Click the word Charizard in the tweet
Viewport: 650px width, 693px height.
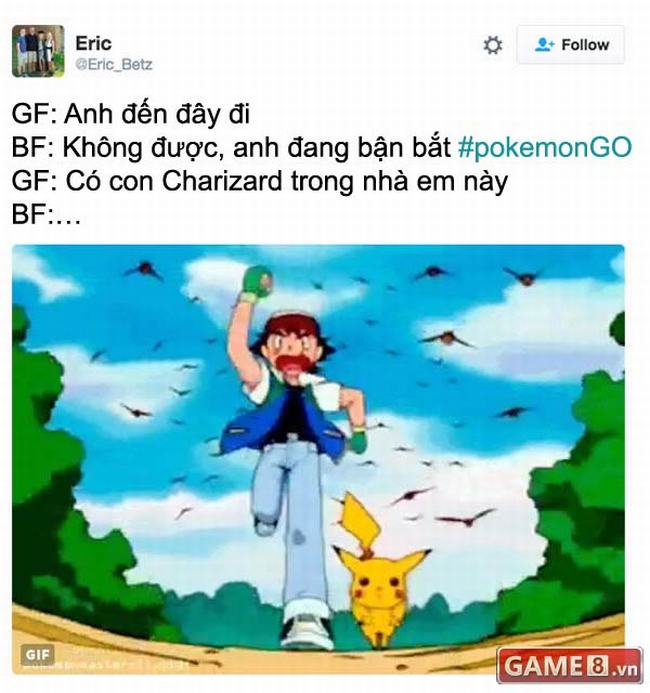[222, 181]
